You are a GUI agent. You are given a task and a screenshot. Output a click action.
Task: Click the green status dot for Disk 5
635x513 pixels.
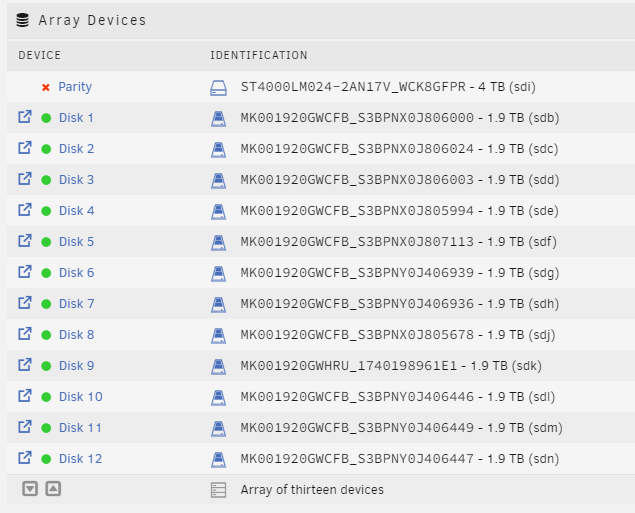pyautogui.click(x=46, y=242)
